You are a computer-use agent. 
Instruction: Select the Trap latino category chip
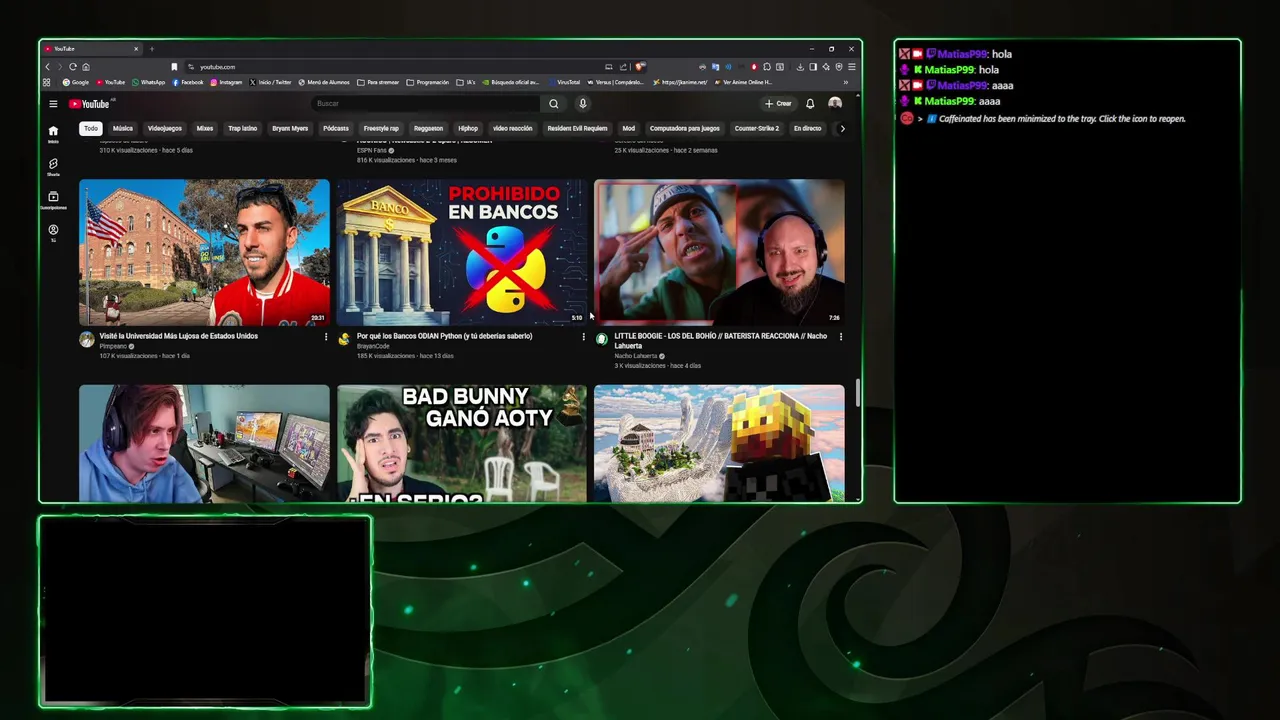[243, 128]
